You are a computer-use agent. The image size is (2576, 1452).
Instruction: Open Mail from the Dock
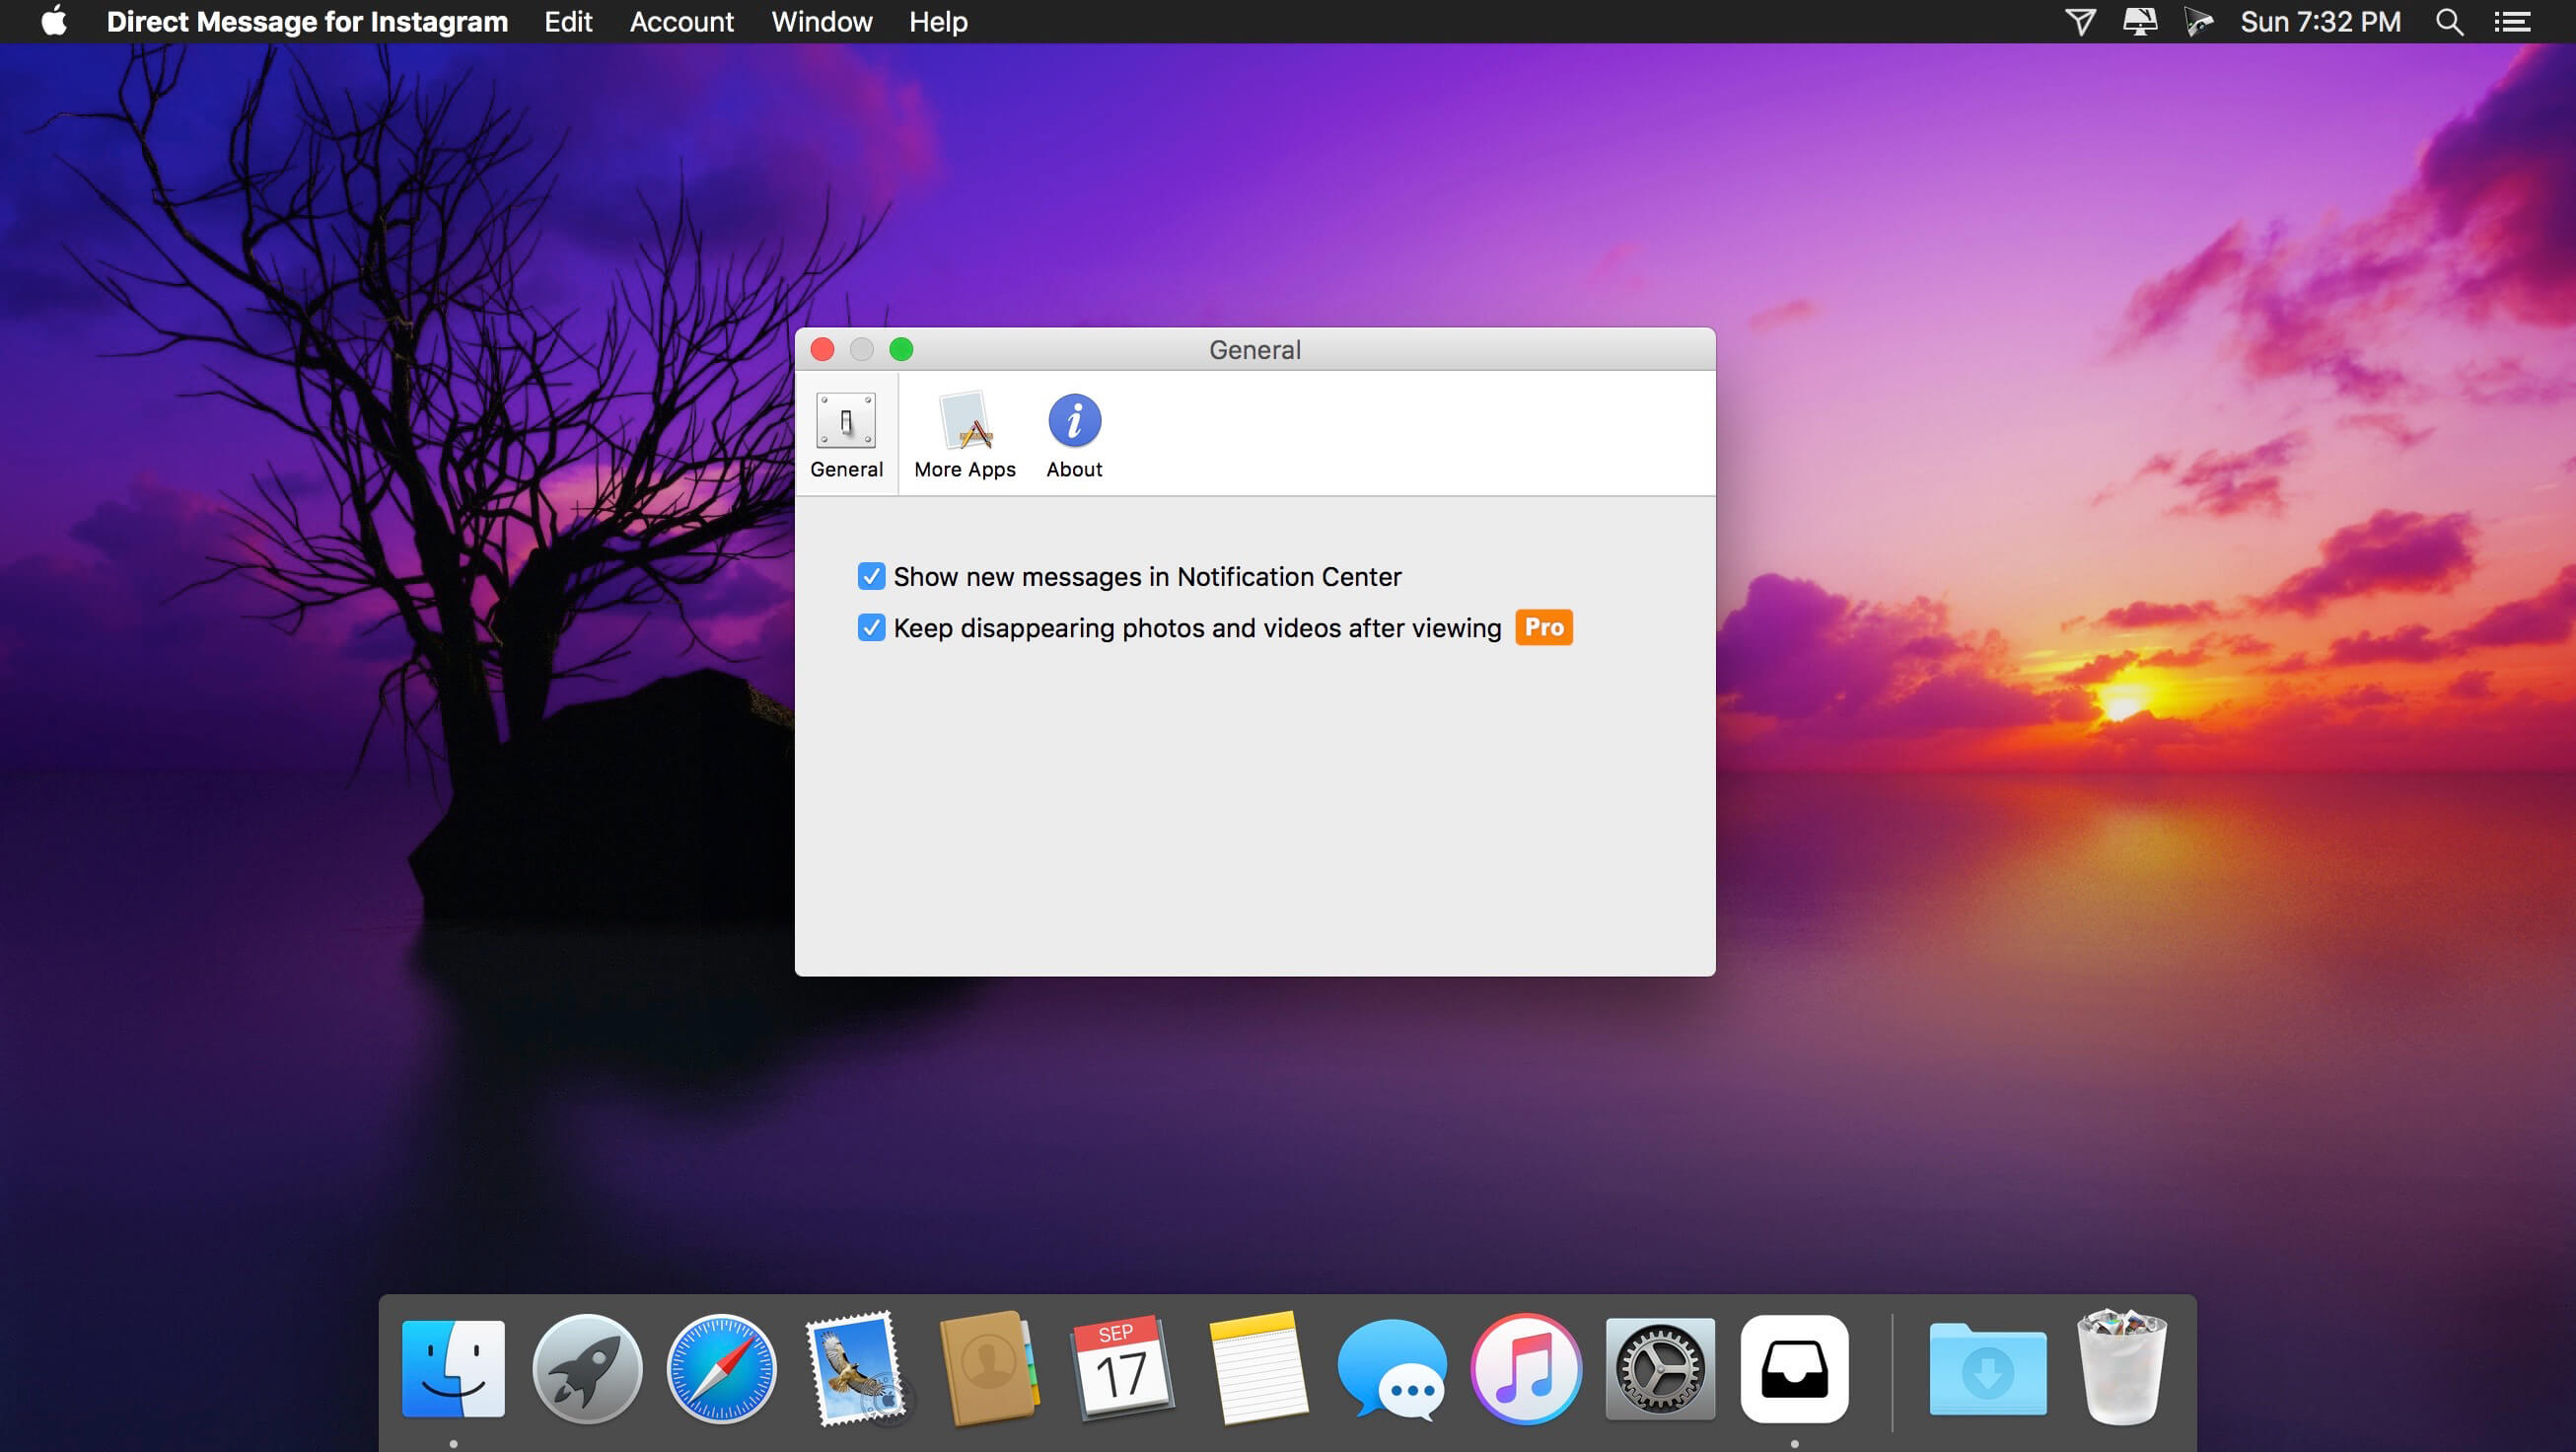point(858,1371)
